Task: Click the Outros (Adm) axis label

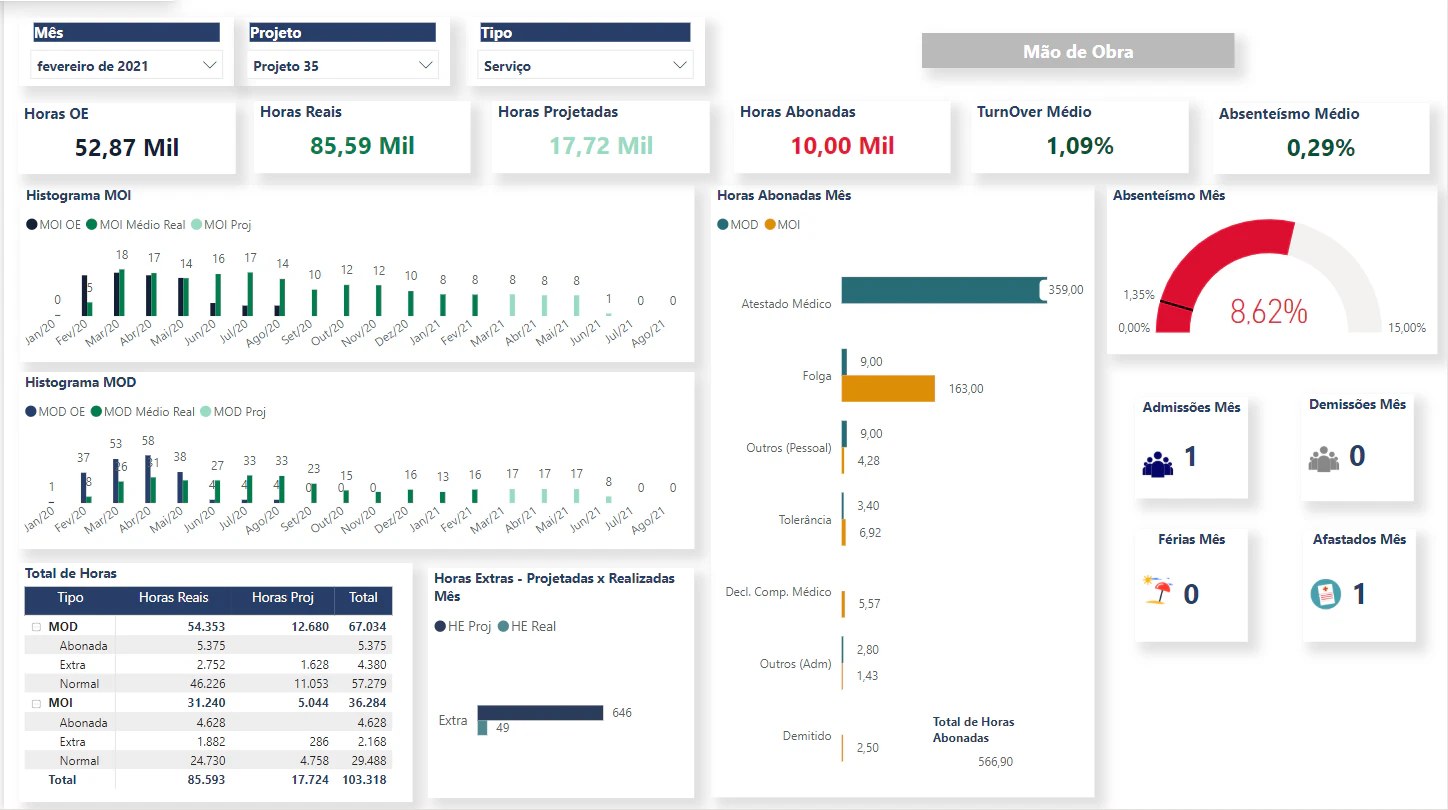Action: (796, 664)
